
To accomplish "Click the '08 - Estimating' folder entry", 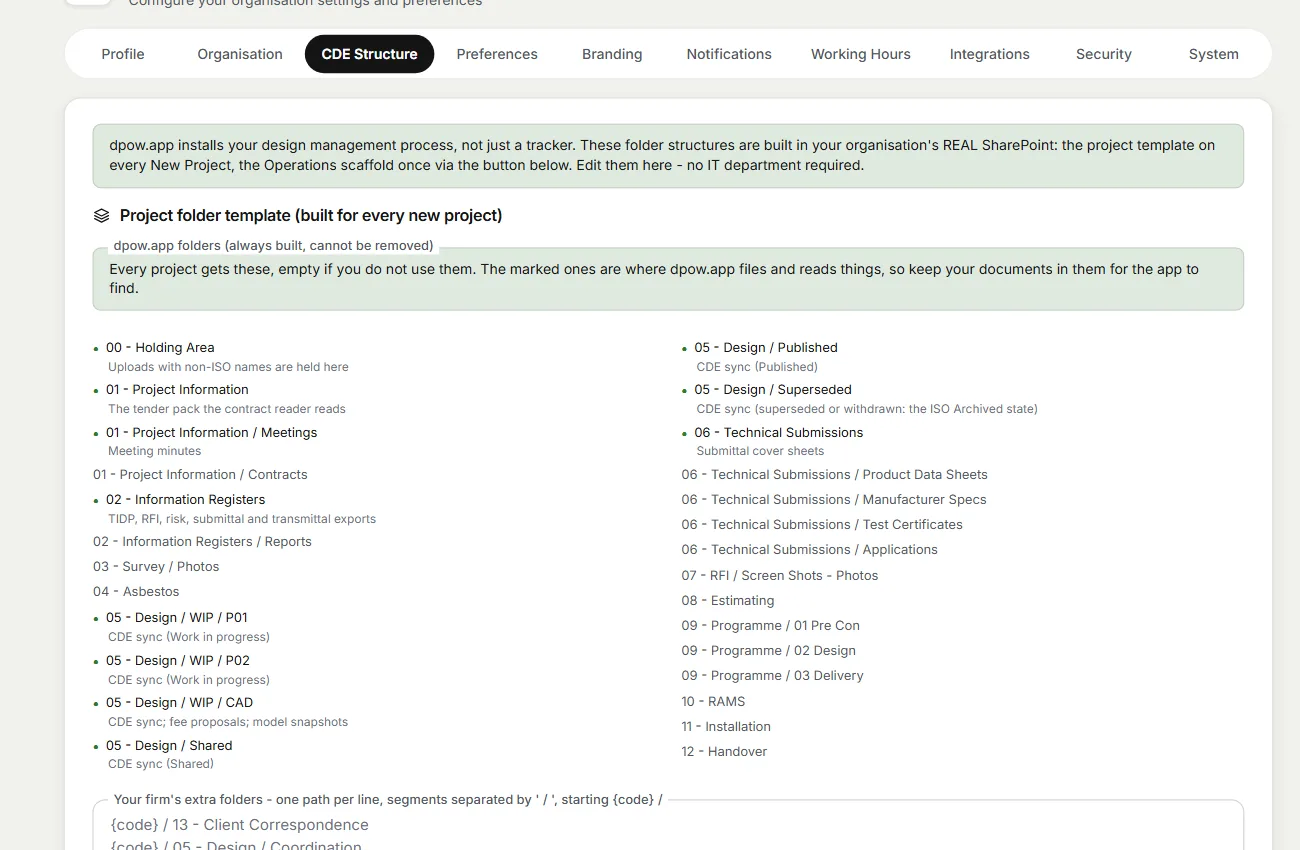I will pyautogui.click(x=728, y=601).
